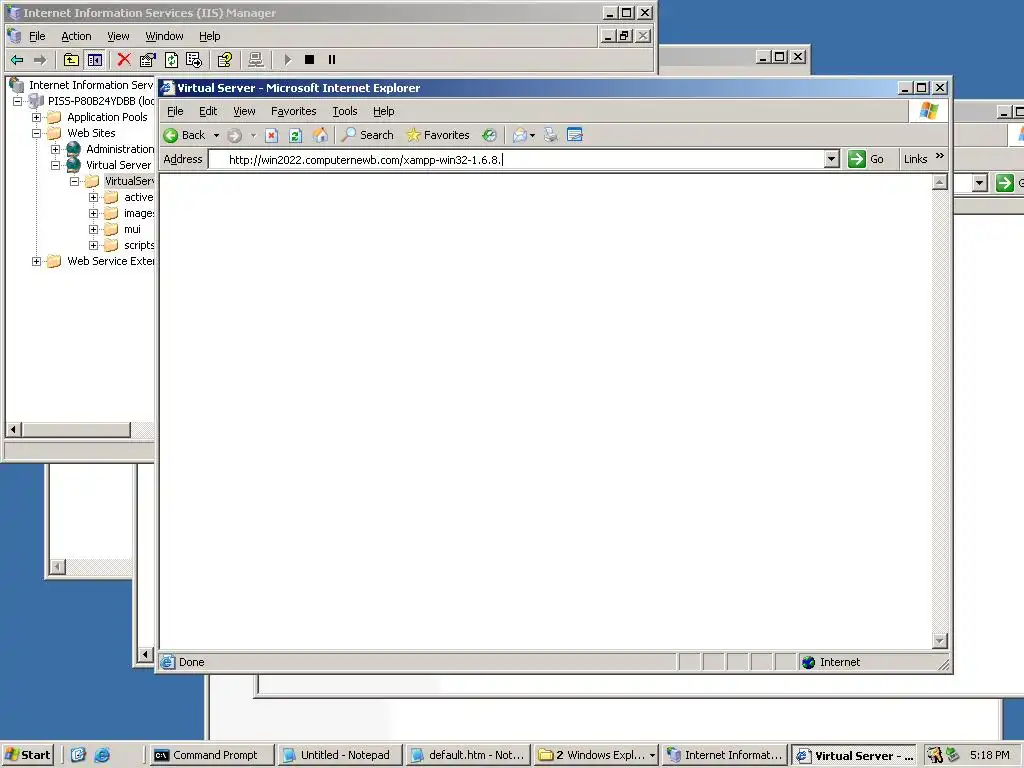Switch to Command Prompt in taskbar
Screen dimensions: 1024x768
[x=211, y=755]
